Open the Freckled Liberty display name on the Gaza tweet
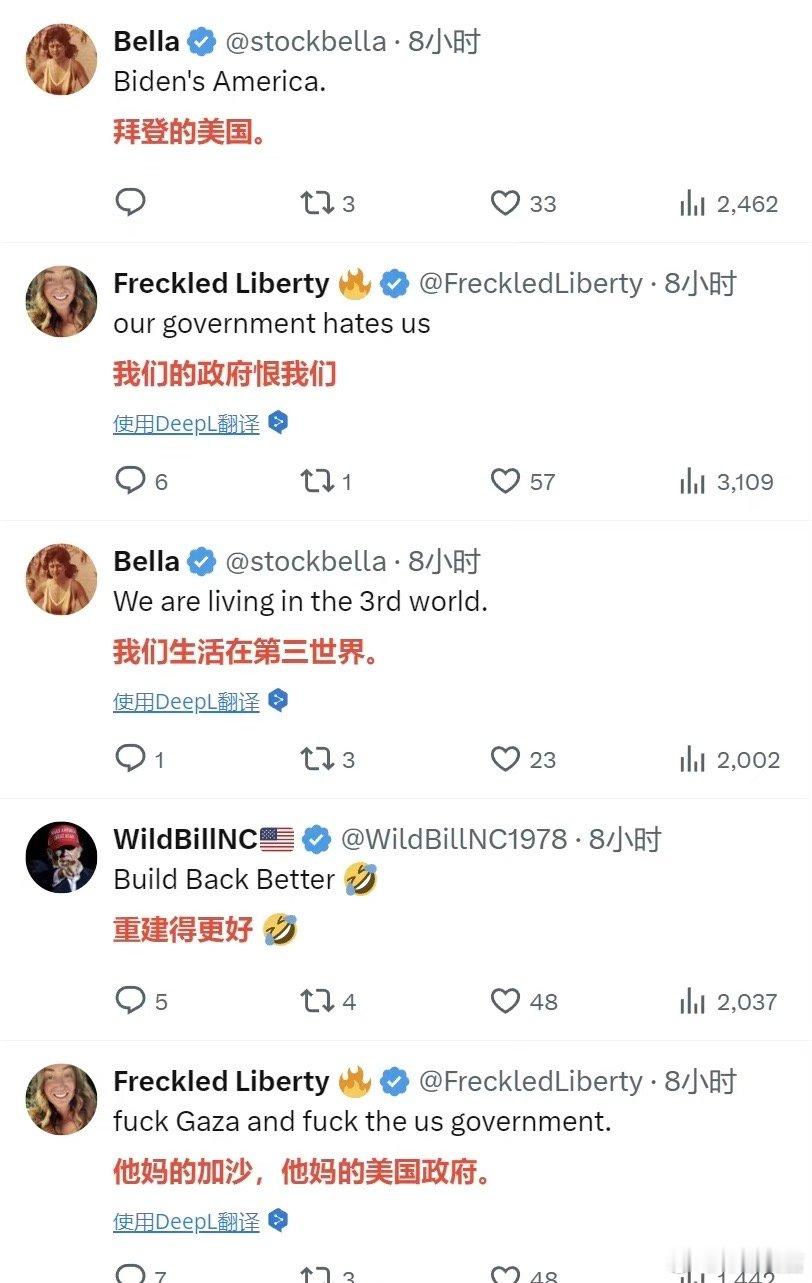This screenshot has width=812, height=1283. click(x=221, y=1081)
